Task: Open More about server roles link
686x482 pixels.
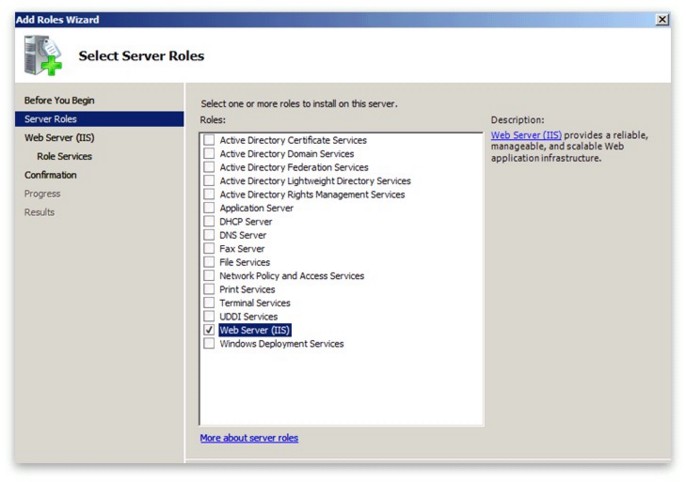Action: 249,438
